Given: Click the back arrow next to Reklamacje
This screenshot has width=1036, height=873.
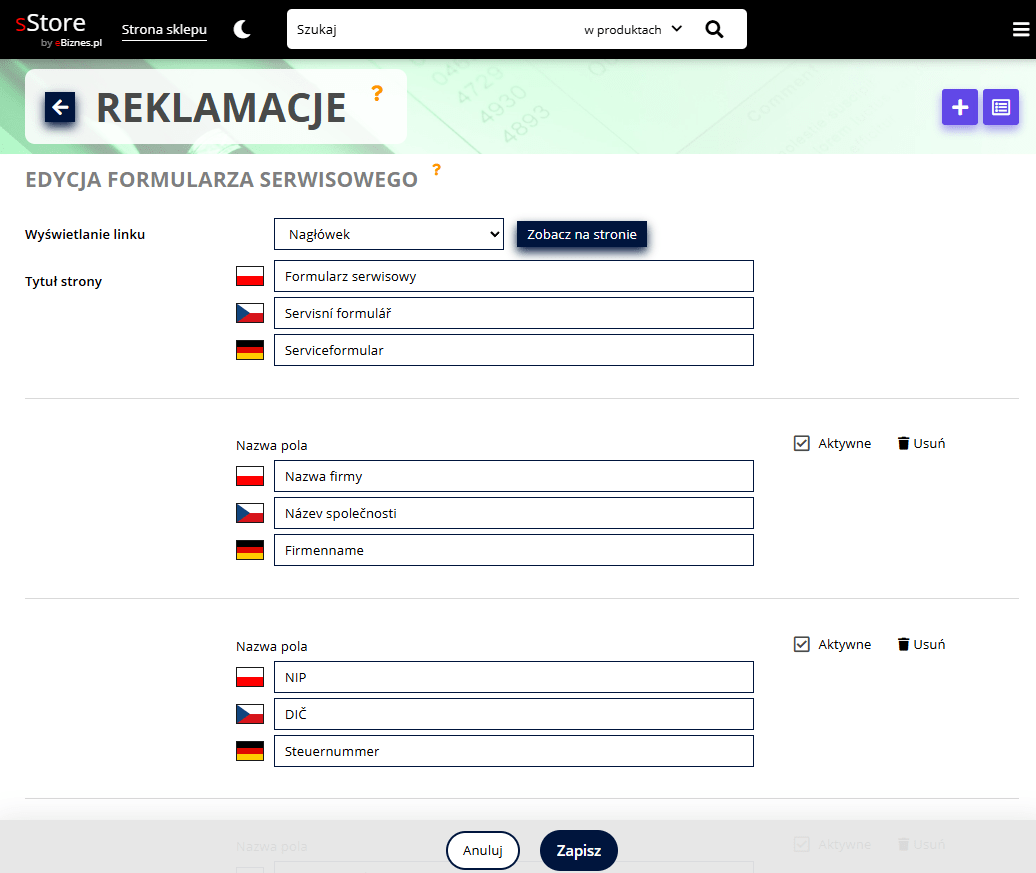Looking at the screenshot, I should click(x=60, y=107).
